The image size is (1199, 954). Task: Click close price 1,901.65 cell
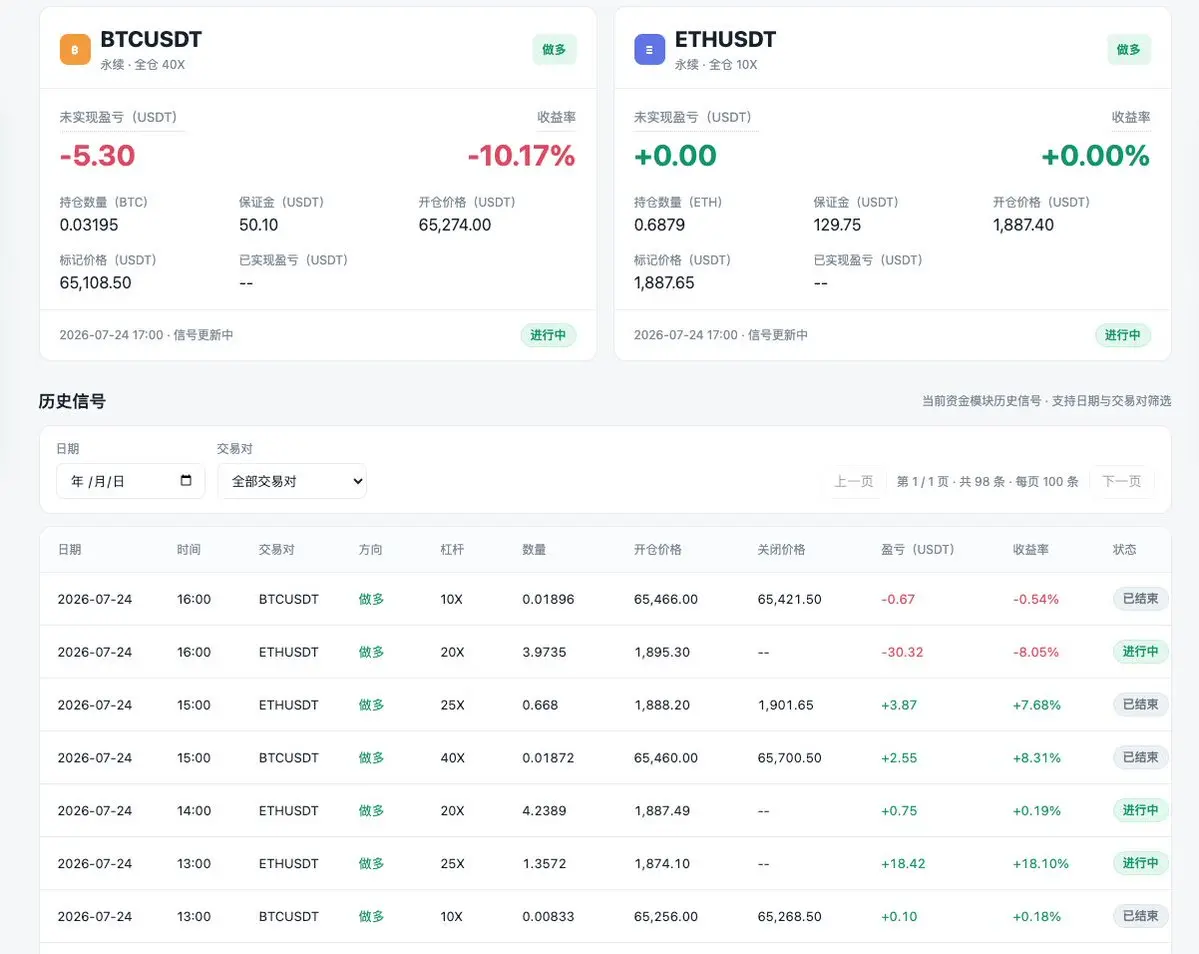pyautogui.click(x=785, y=705)
